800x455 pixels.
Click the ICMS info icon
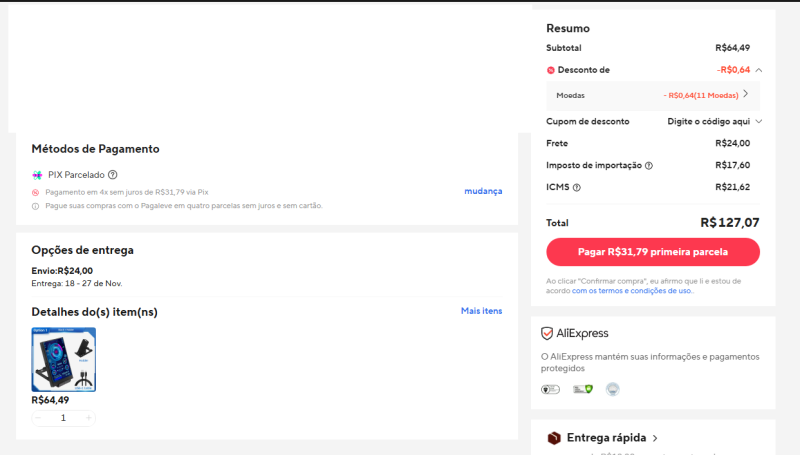(x=576, y=187)
